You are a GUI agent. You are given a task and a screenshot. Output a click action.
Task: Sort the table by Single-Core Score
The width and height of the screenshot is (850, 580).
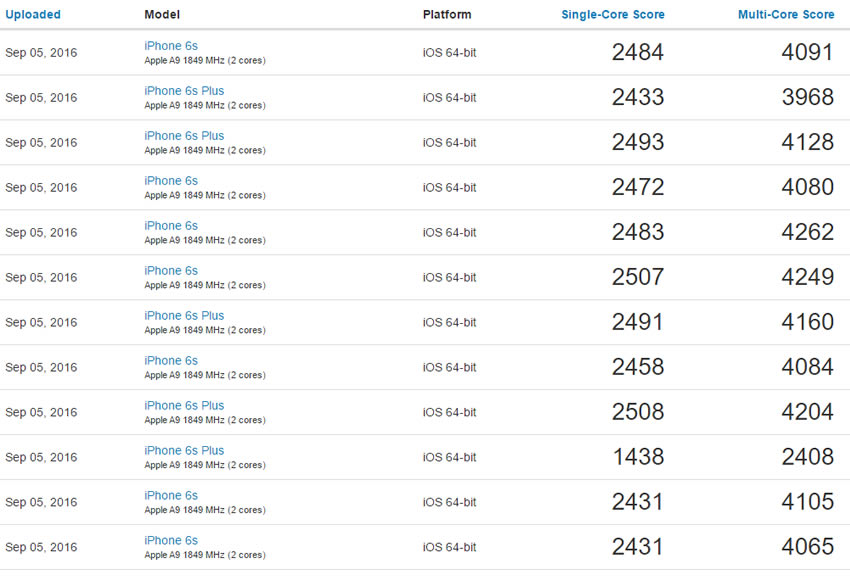(612, 14)
